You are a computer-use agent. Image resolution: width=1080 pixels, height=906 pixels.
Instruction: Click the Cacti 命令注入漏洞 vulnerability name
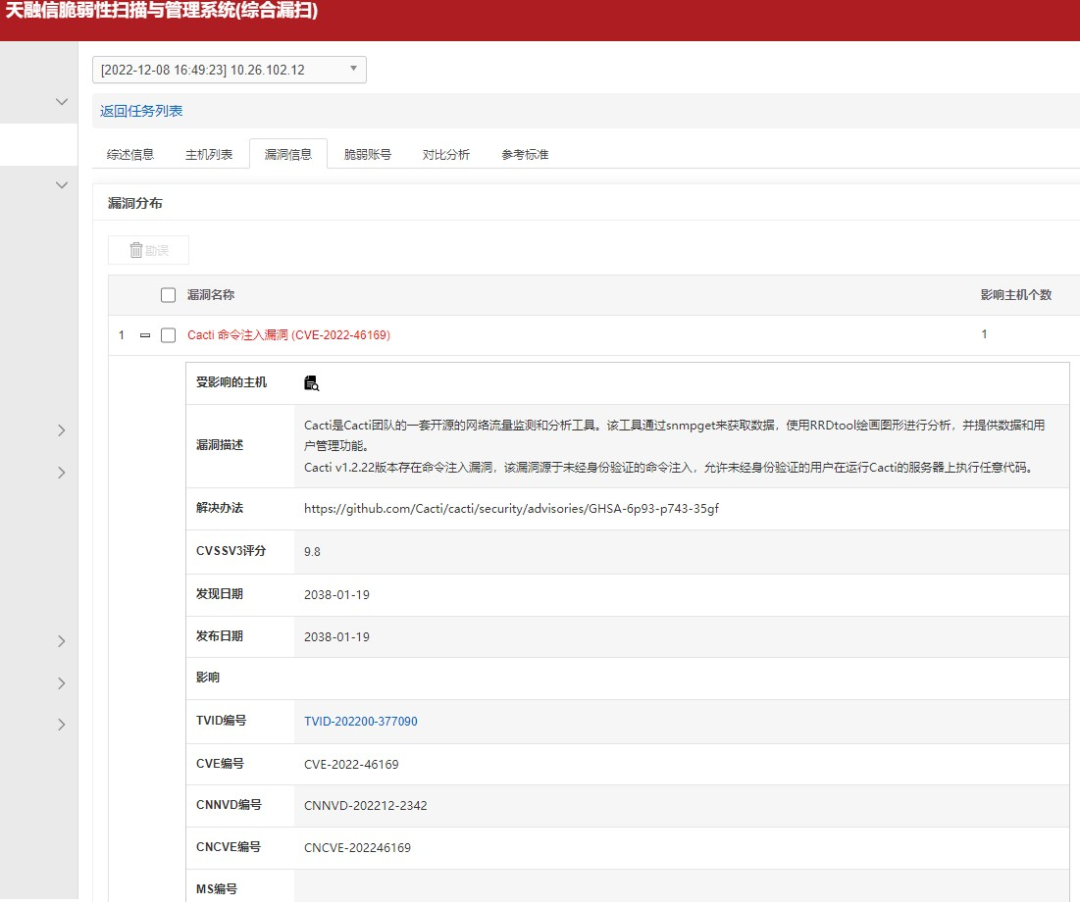coord(288,335)
